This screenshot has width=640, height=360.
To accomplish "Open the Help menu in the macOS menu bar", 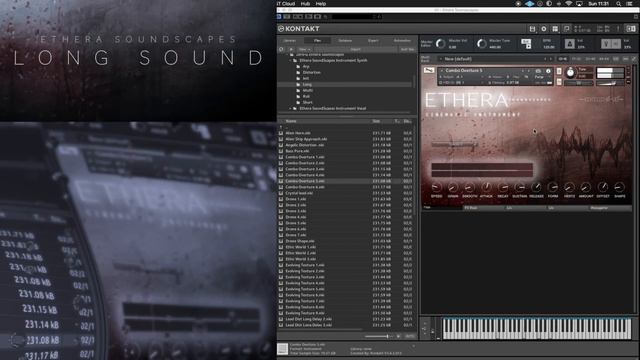I will click(x=321, y=4).
